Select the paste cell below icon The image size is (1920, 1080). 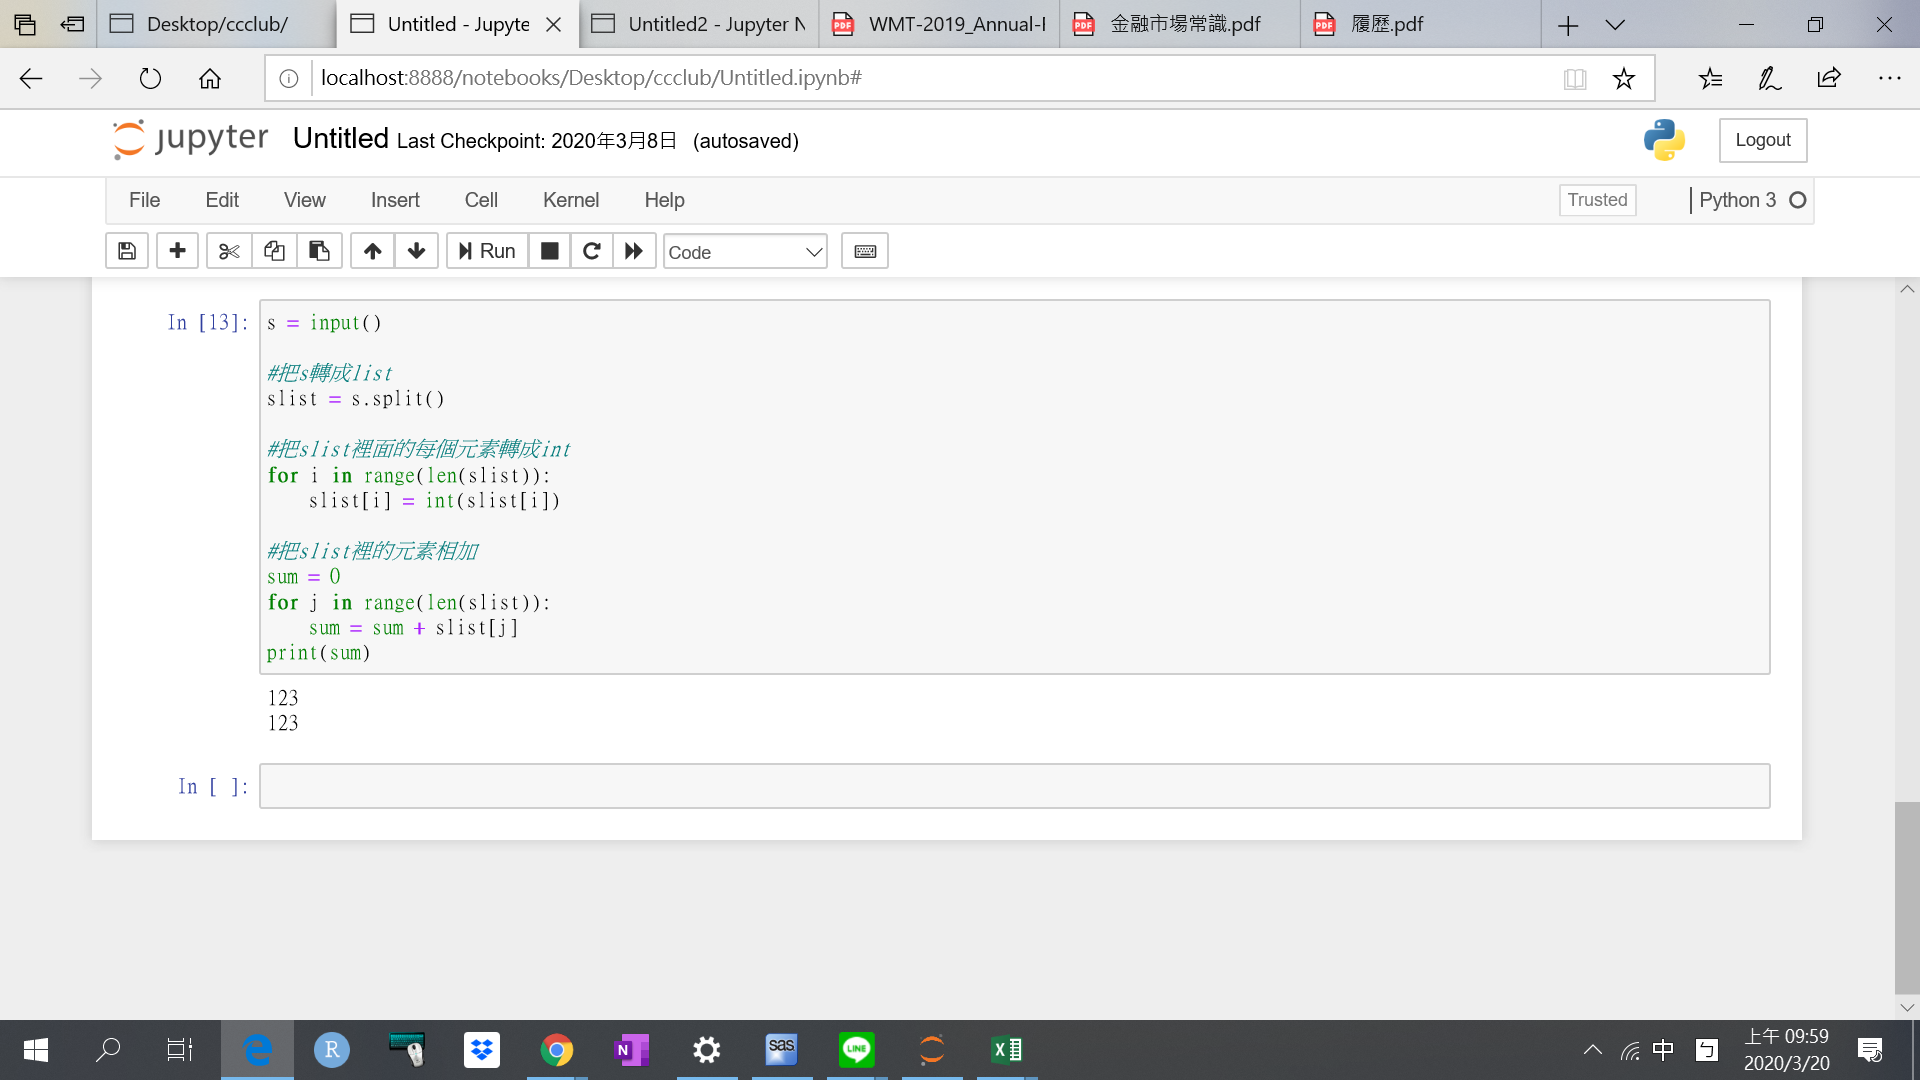click(319, 251)
